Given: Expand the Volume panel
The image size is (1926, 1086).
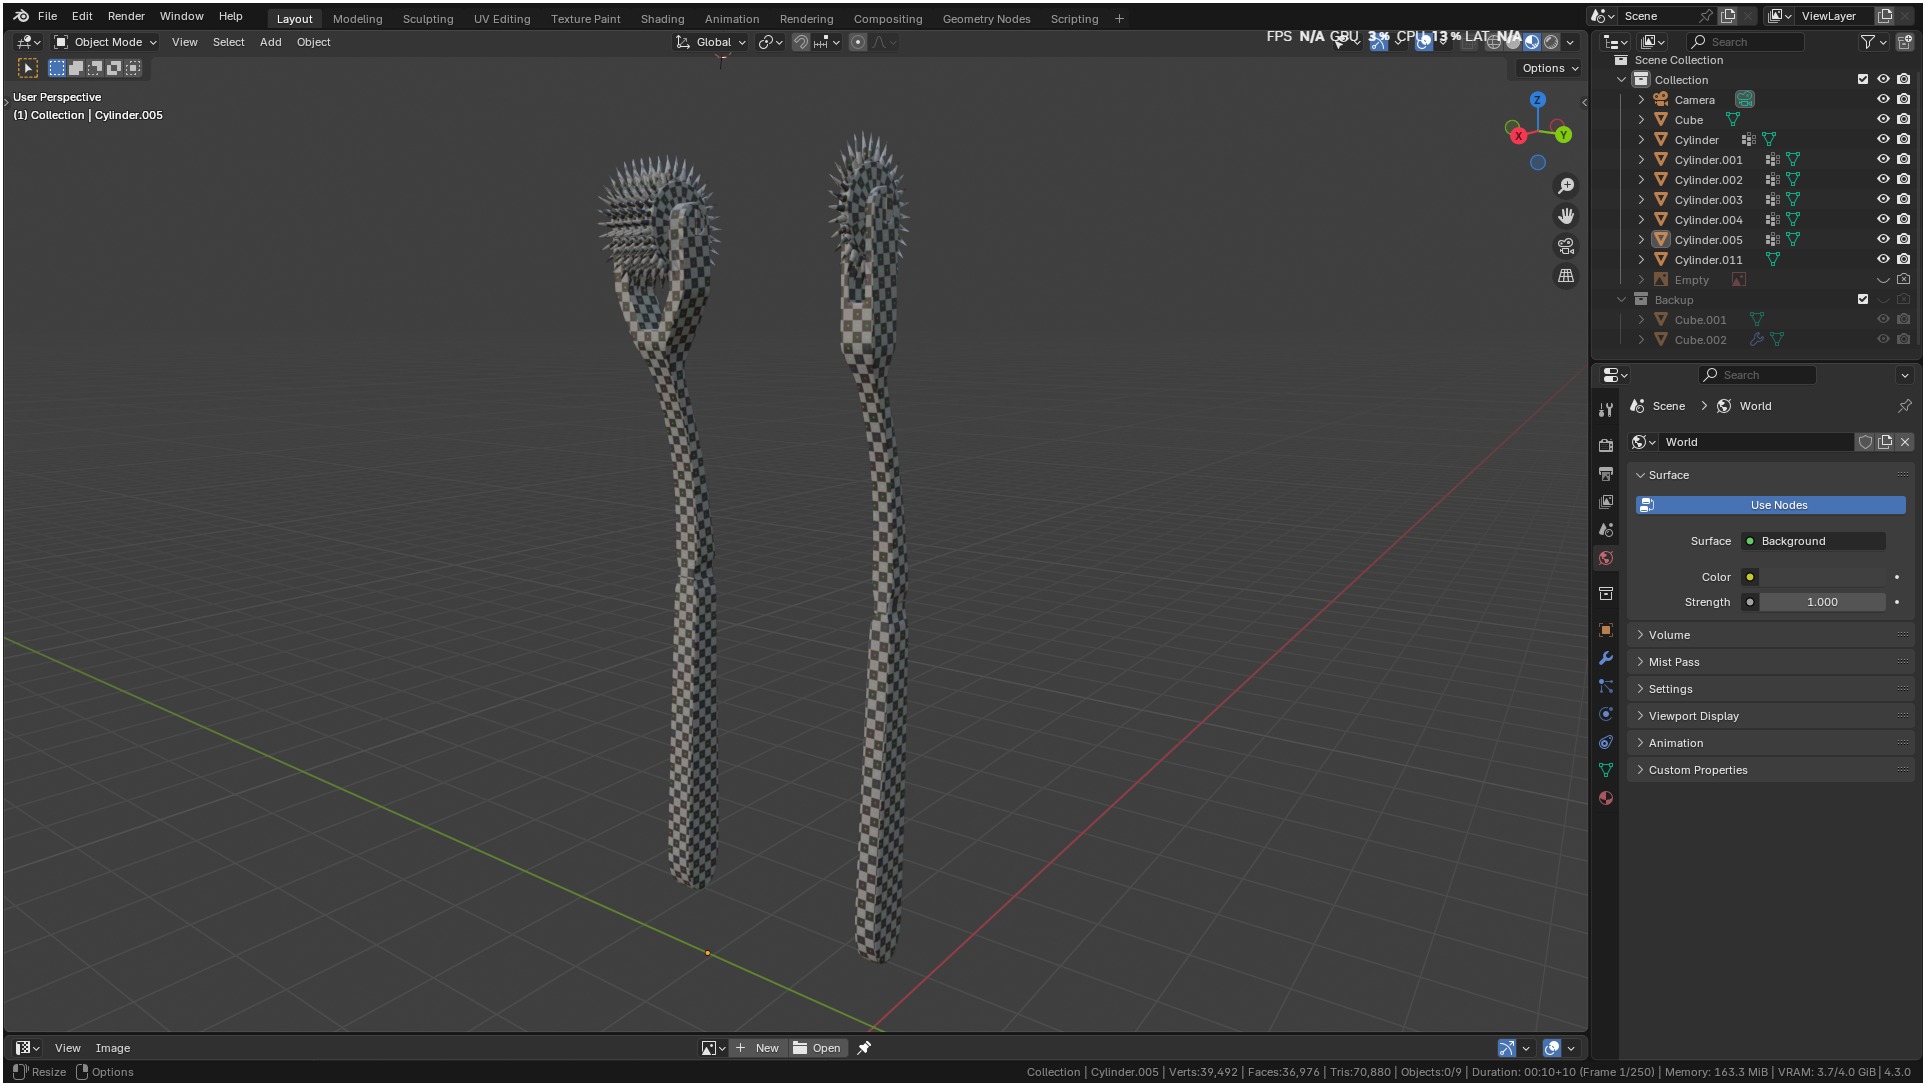Looking at the screenshot, I should (x=1669, y=636).
